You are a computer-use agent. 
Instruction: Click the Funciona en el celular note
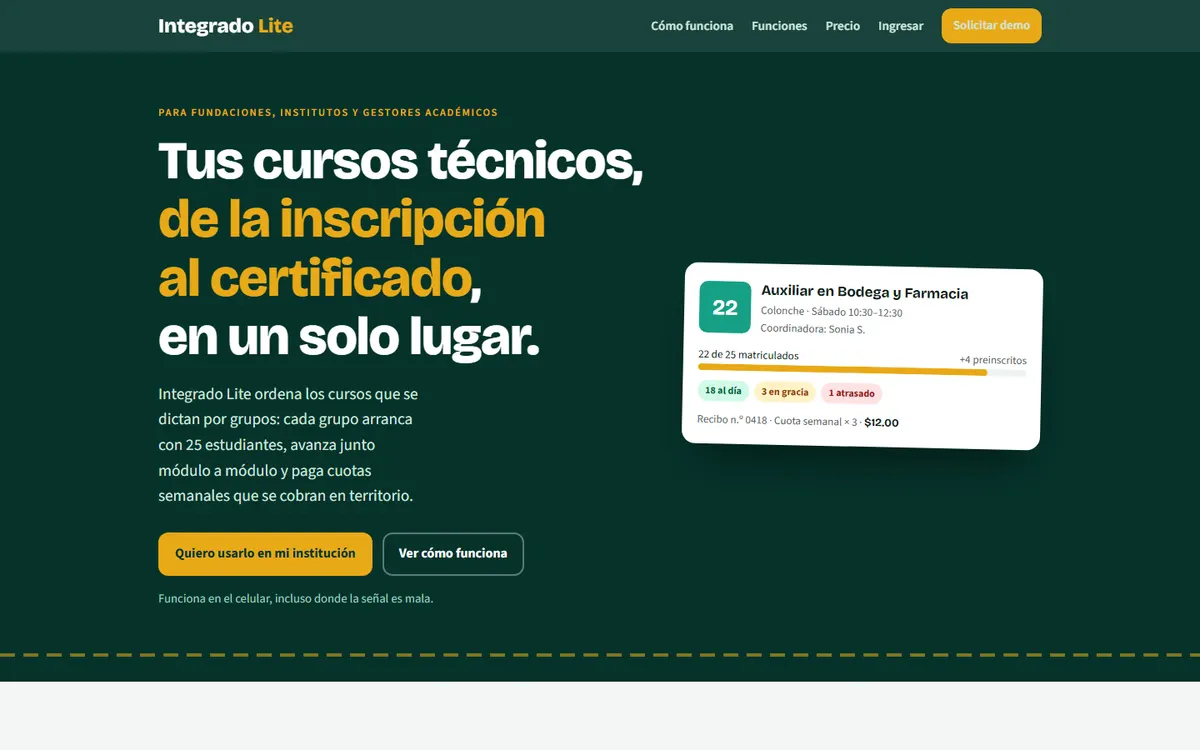coord(296,599)
